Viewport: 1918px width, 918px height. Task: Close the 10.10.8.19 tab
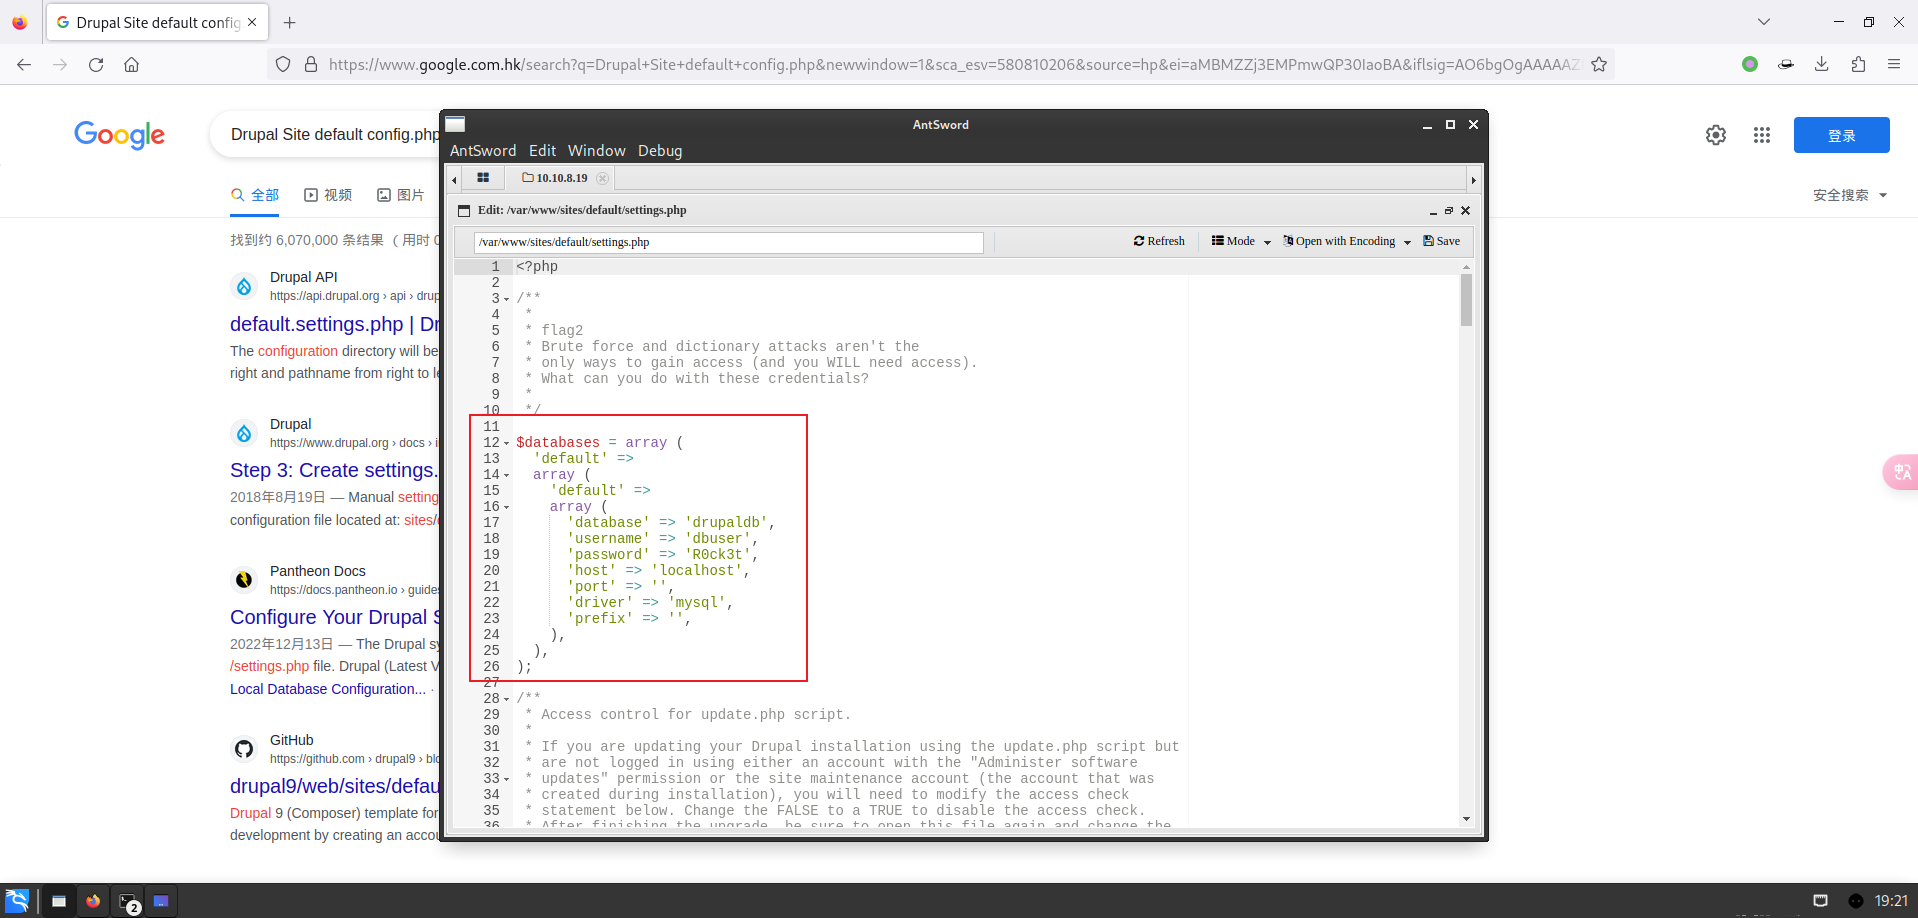tap(602, 178)
